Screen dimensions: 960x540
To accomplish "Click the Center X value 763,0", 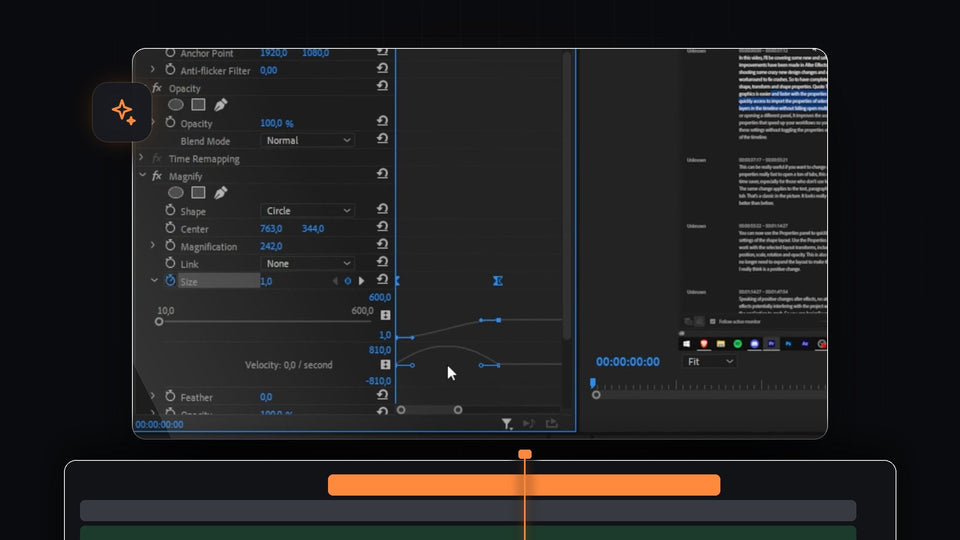I will 271,228.
